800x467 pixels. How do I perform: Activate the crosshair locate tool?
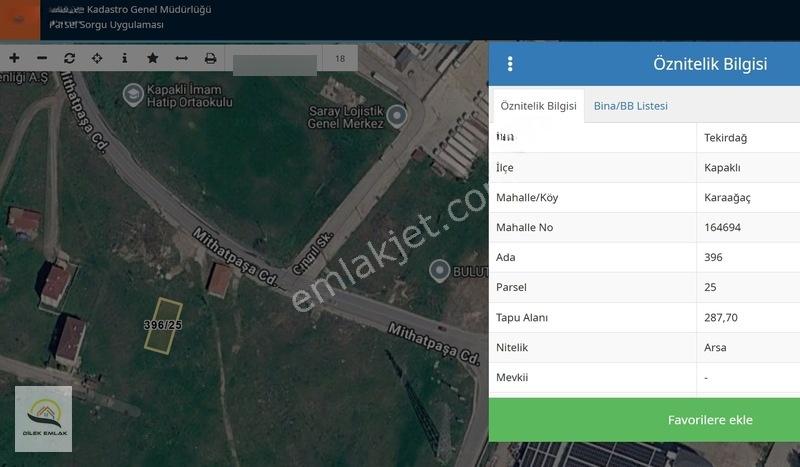coord(97,58)
